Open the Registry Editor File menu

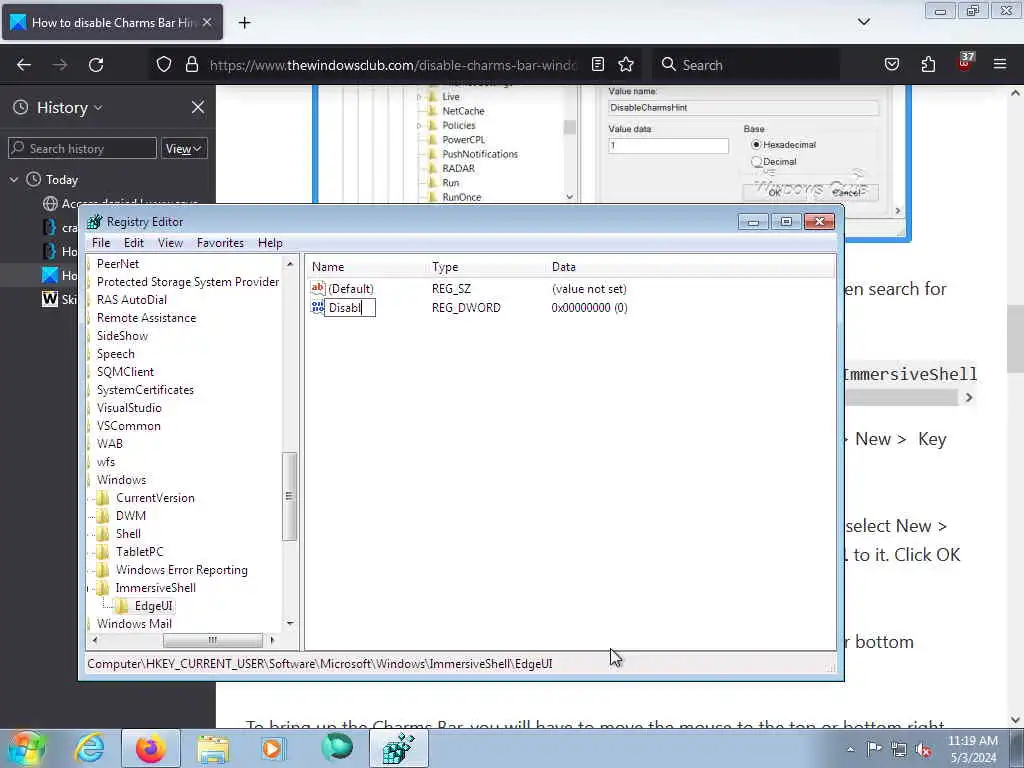(101, 242)
